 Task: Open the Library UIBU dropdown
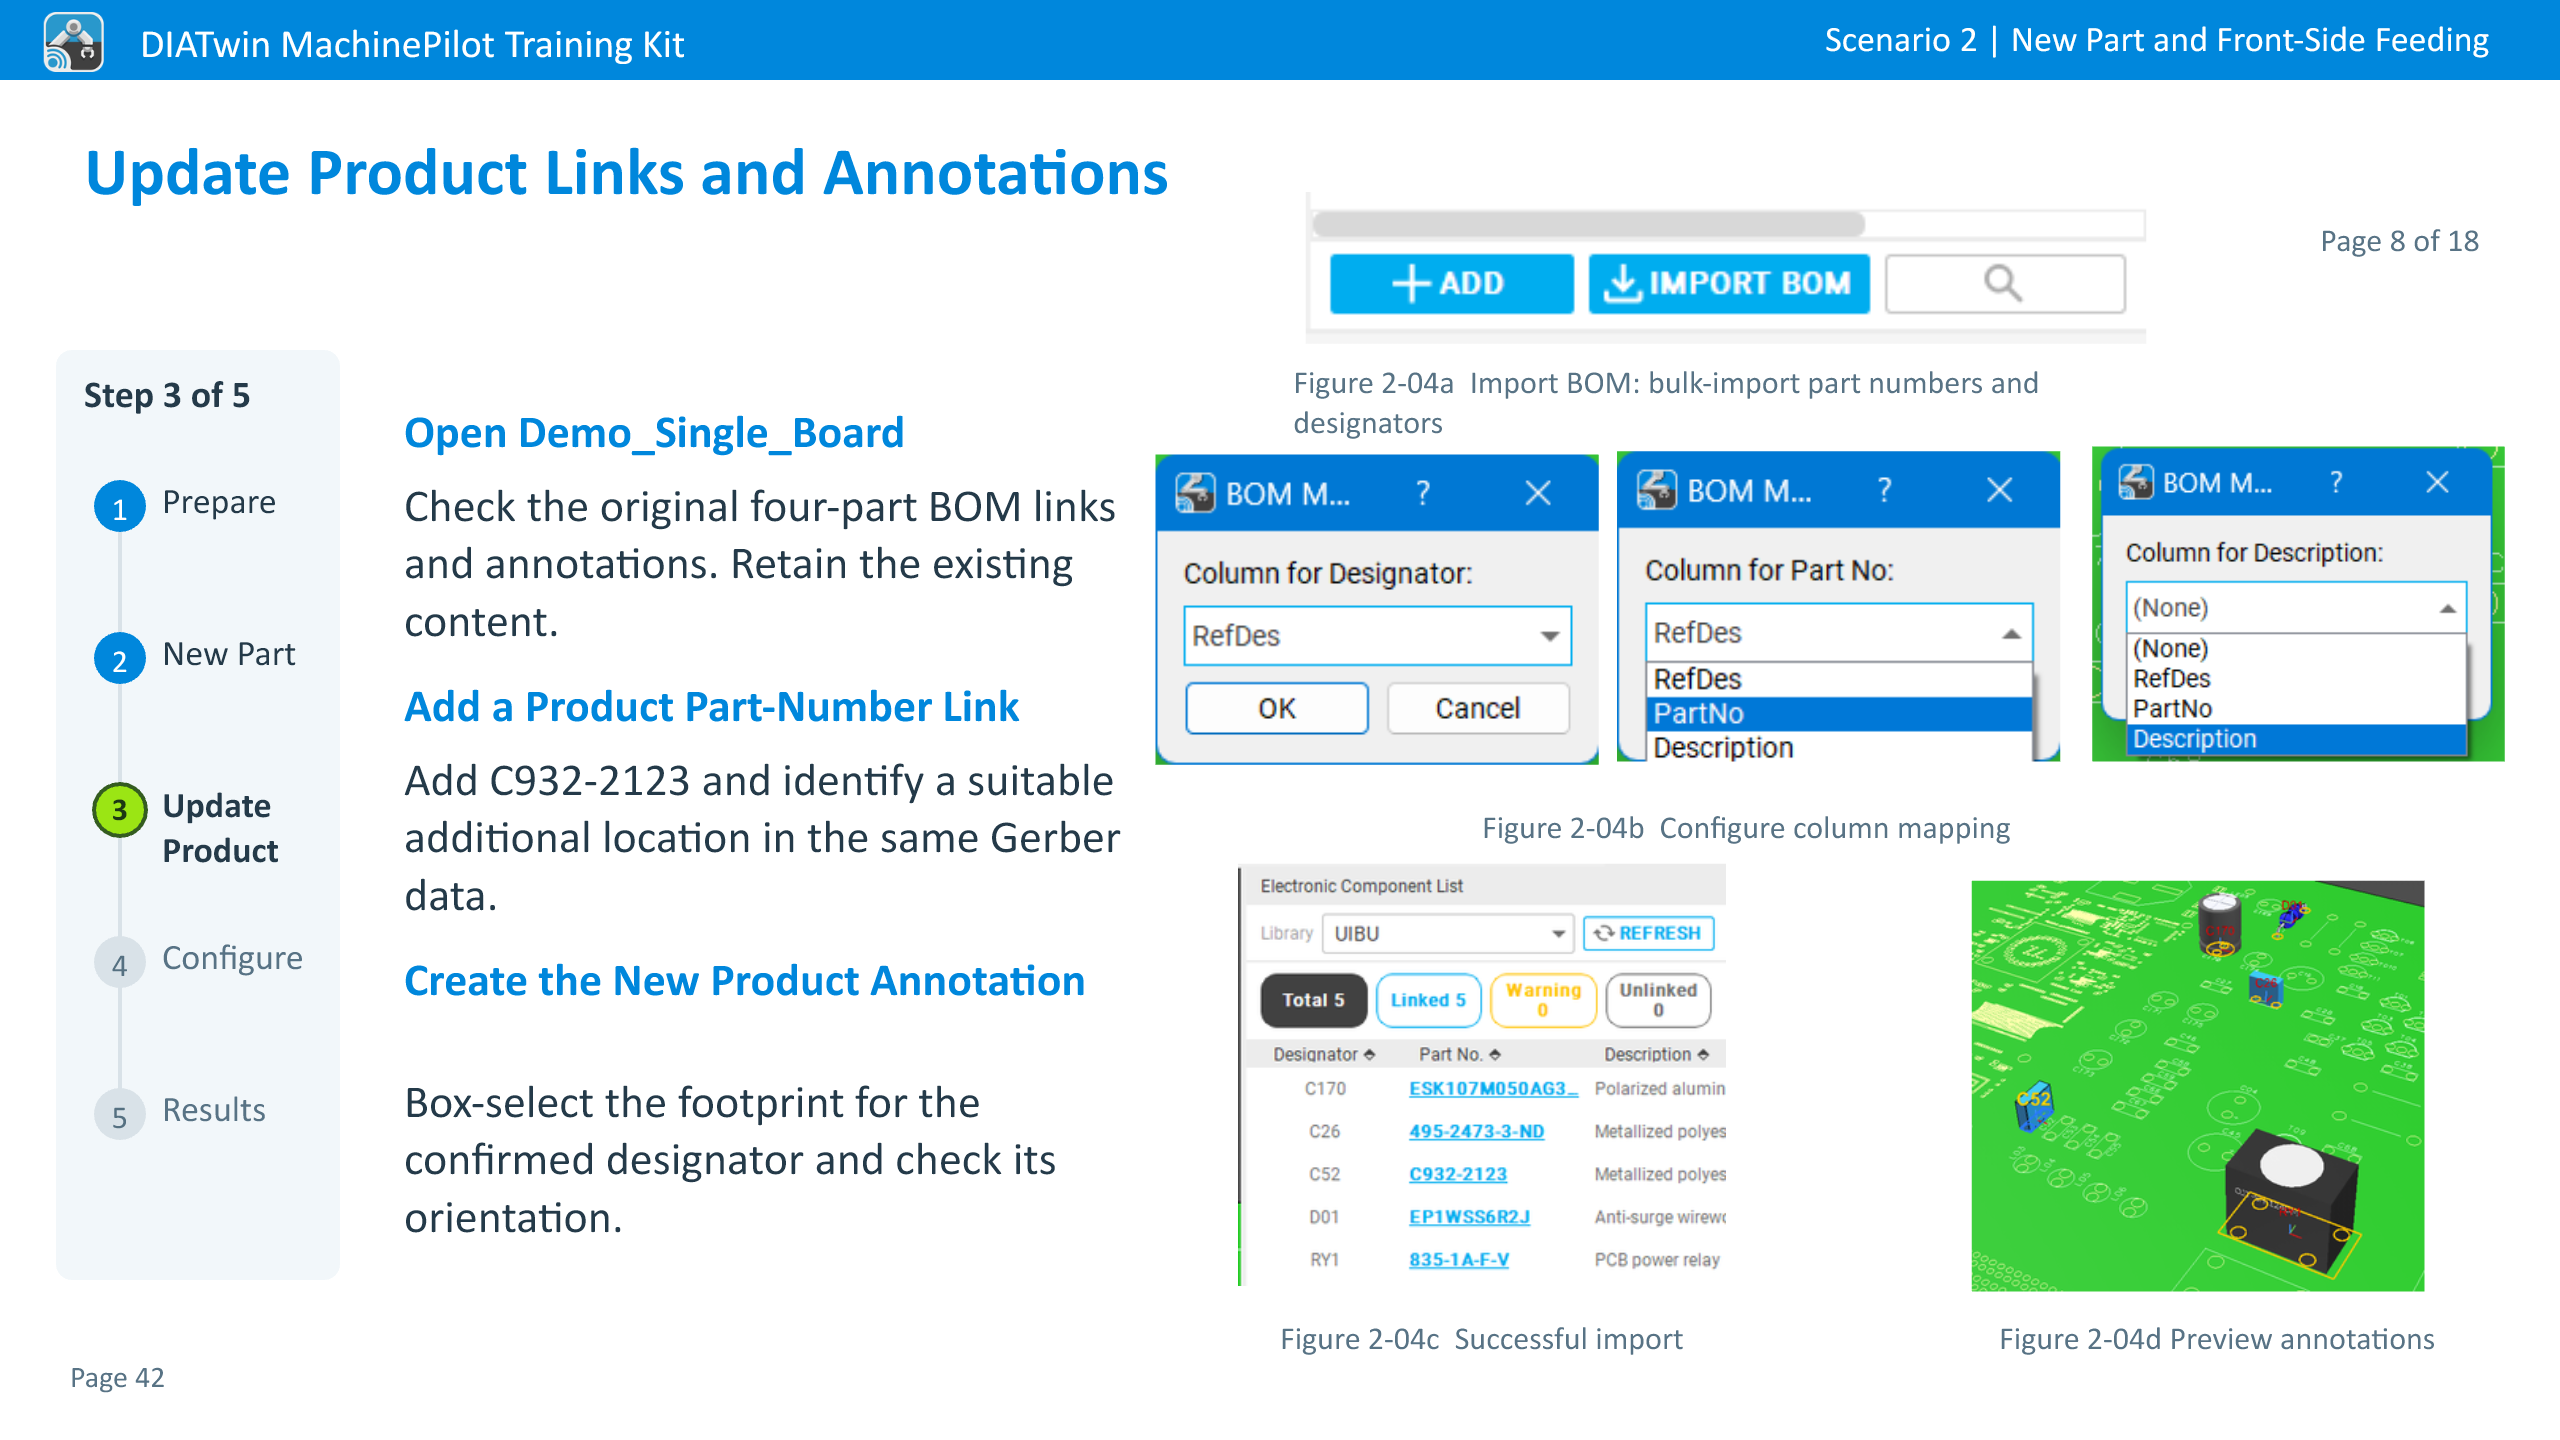[1447, 934]
